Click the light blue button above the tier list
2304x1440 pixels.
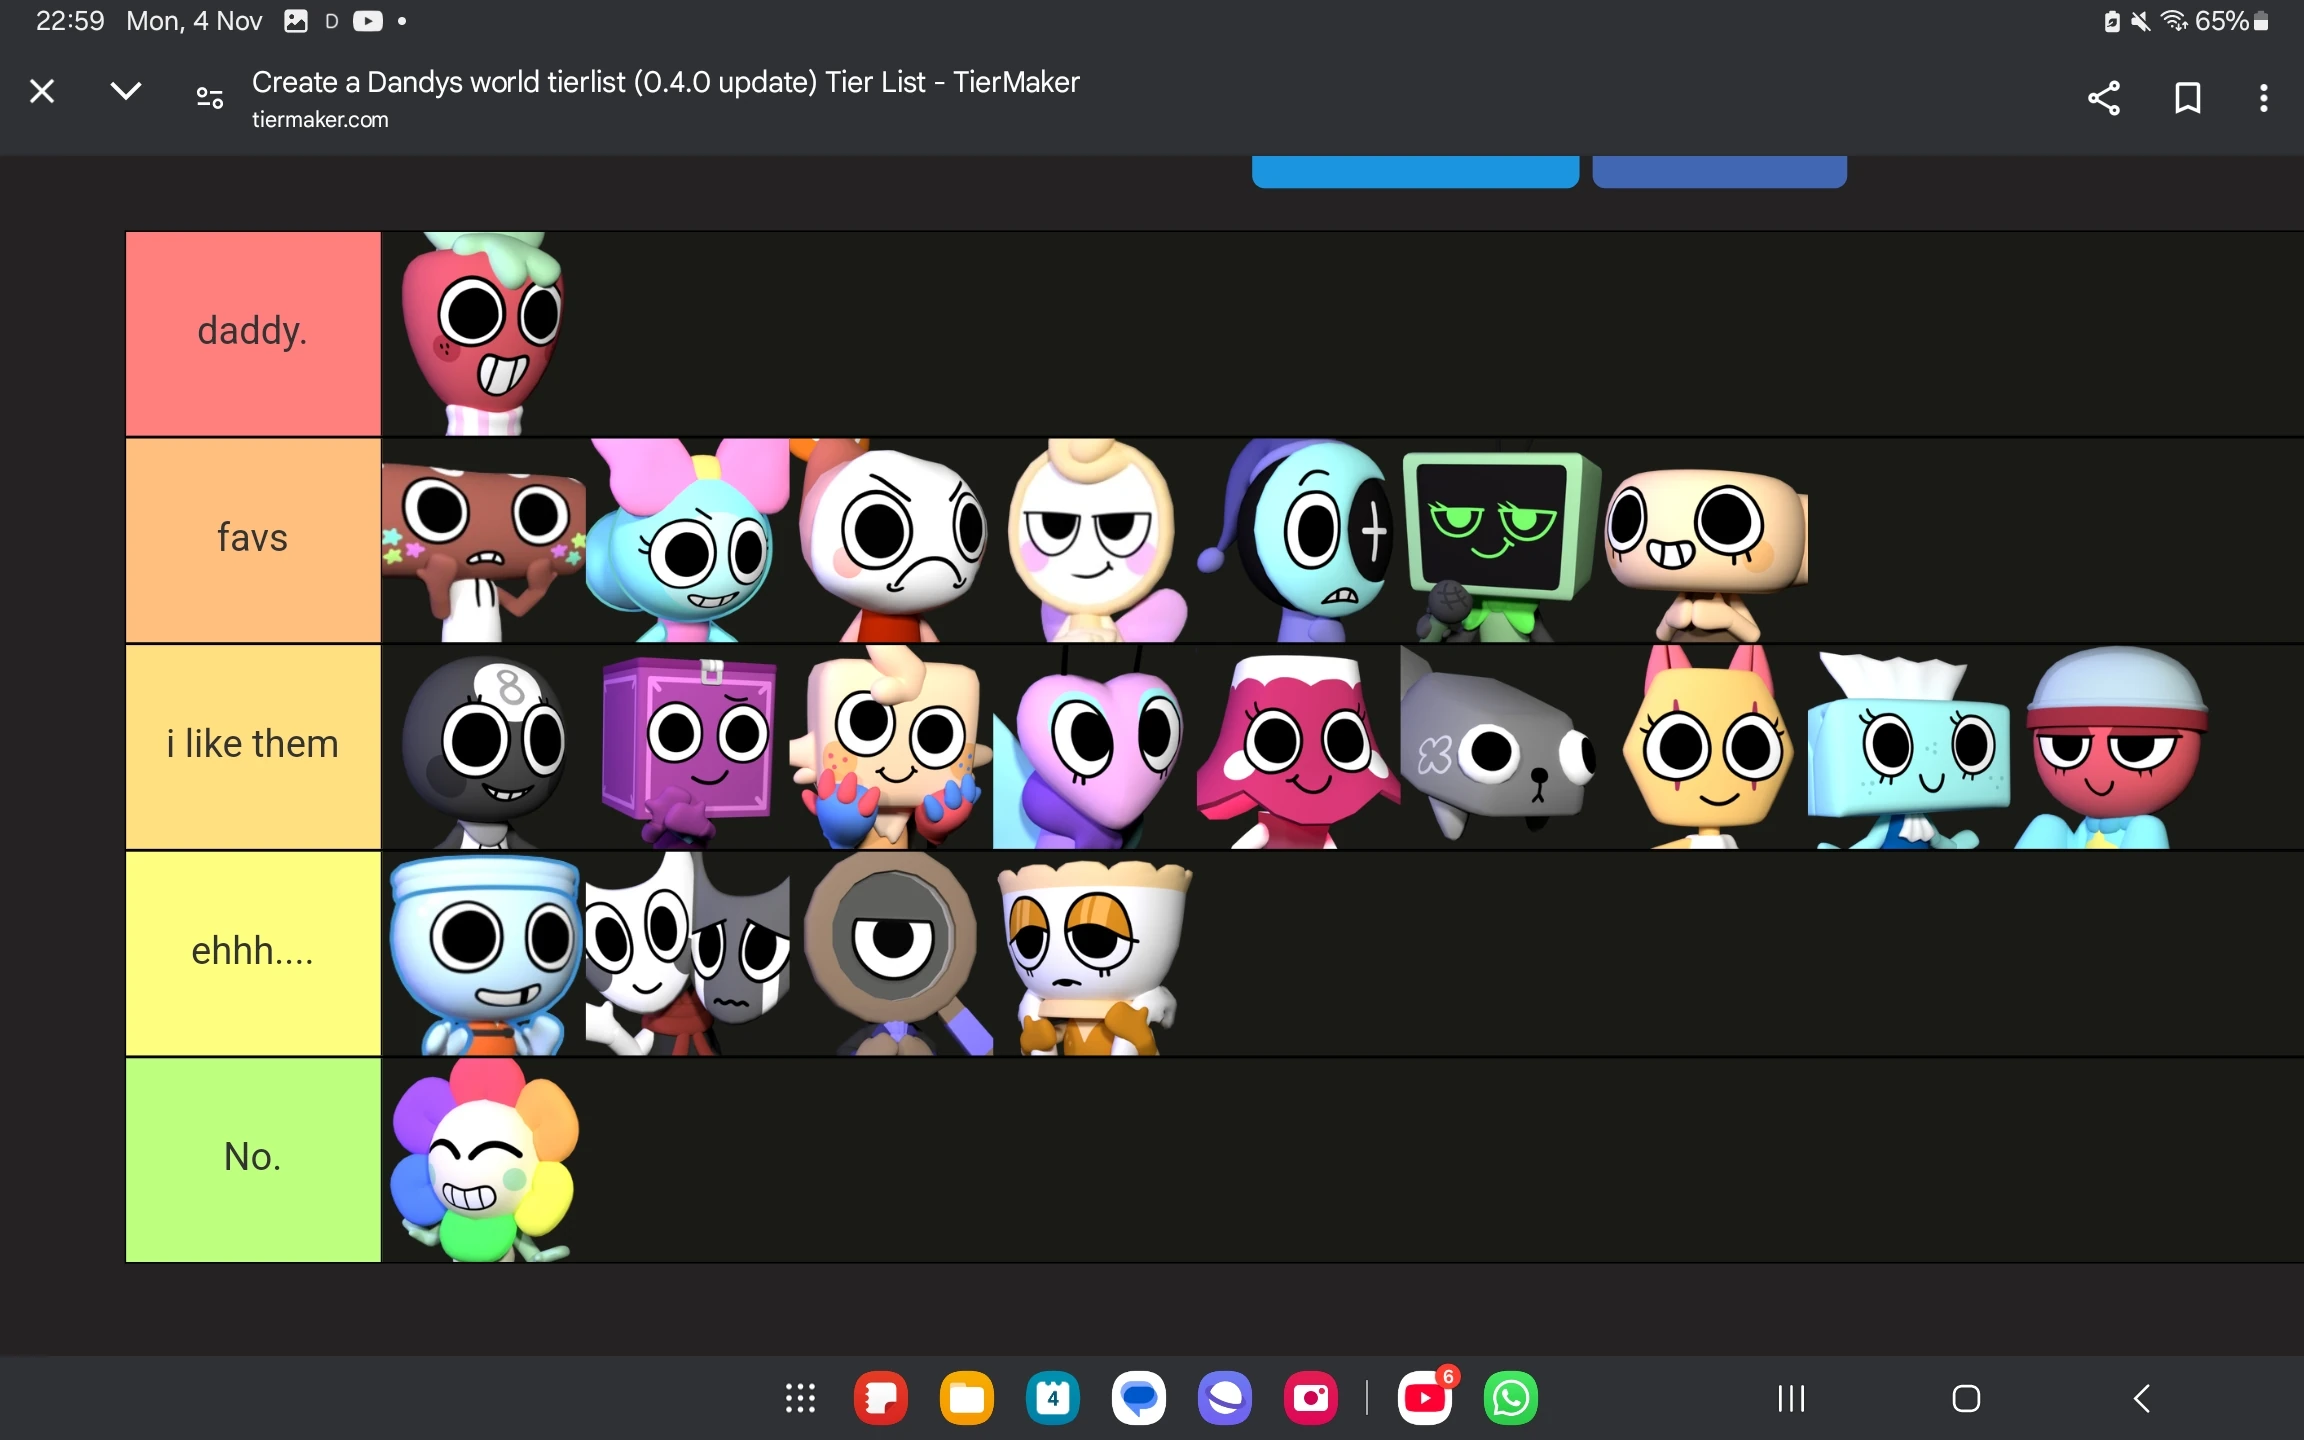pyautogui.click(x=1414, y=170)
